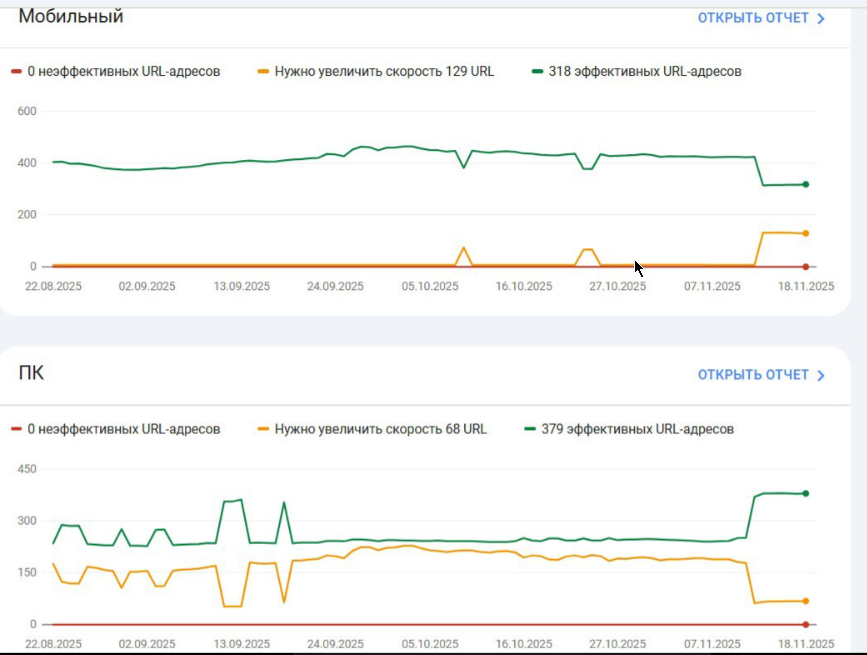Click green end-point dot on mobile chart

point(806,185)
